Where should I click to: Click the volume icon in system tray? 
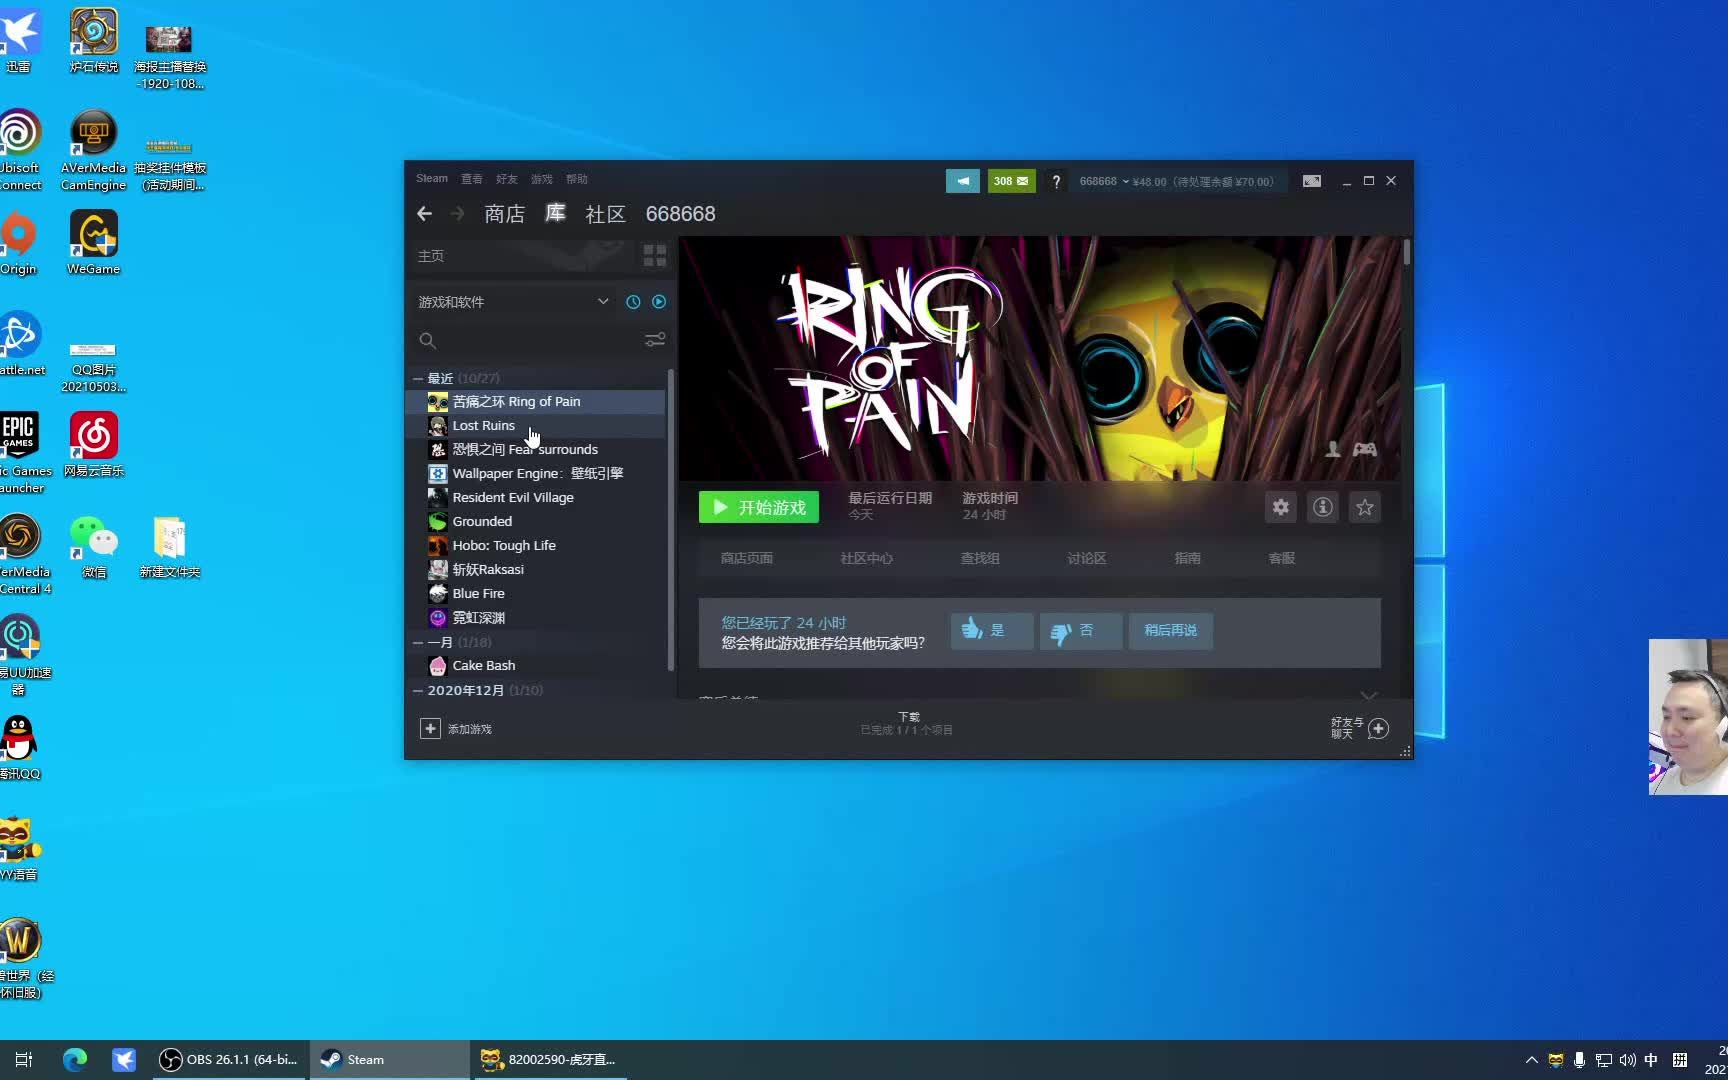[x=1627, y=1060]
